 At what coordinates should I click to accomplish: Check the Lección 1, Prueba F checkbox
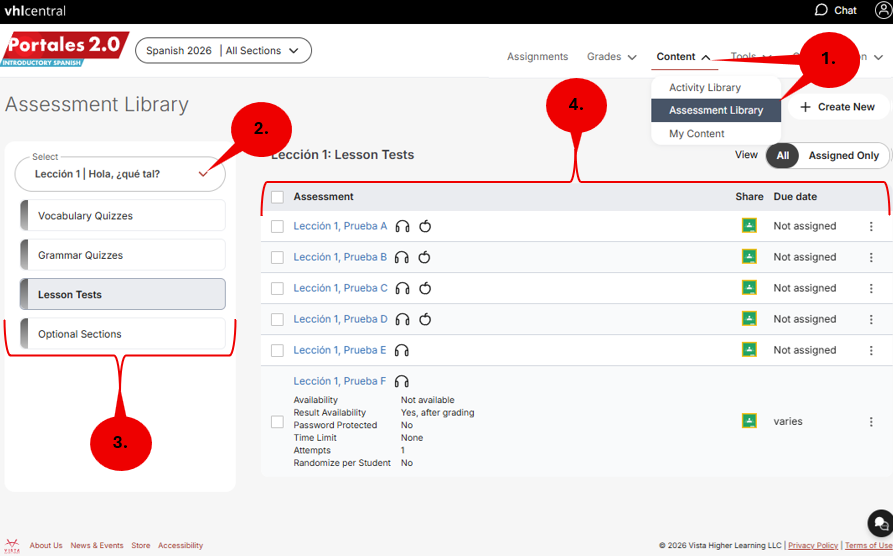point(277,422)
